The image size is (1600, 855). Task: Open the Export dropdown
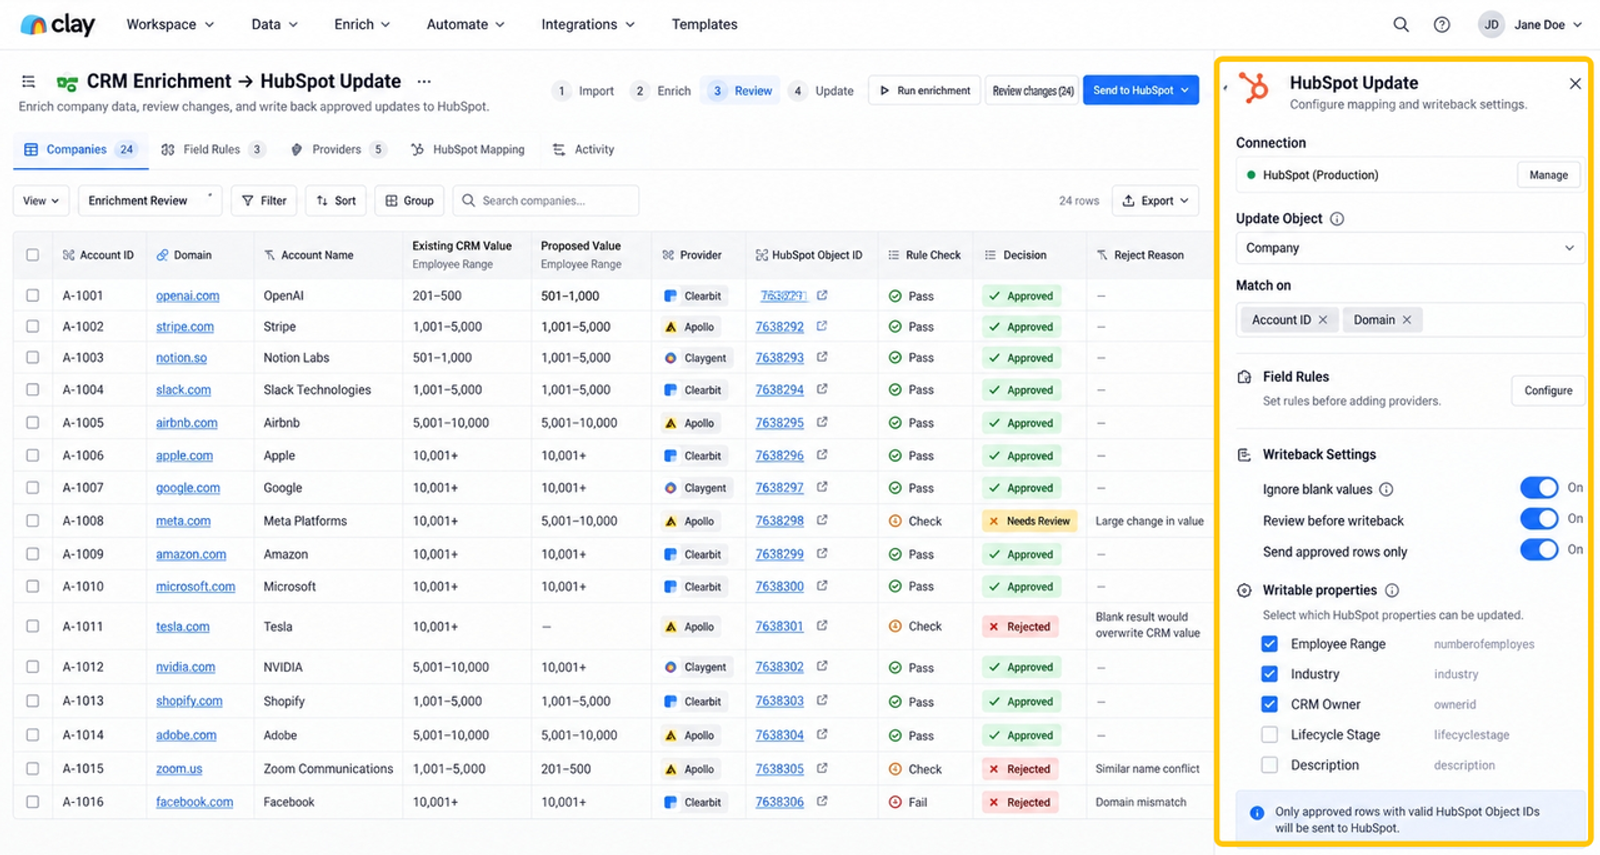(x=1155, y=201)
